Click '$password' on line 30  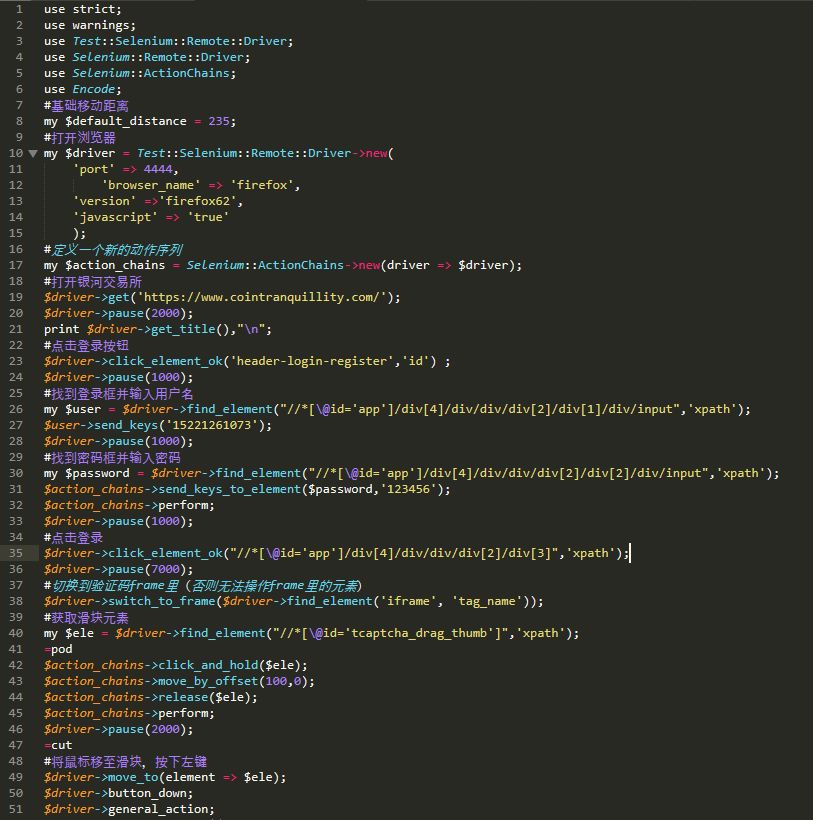97,473
